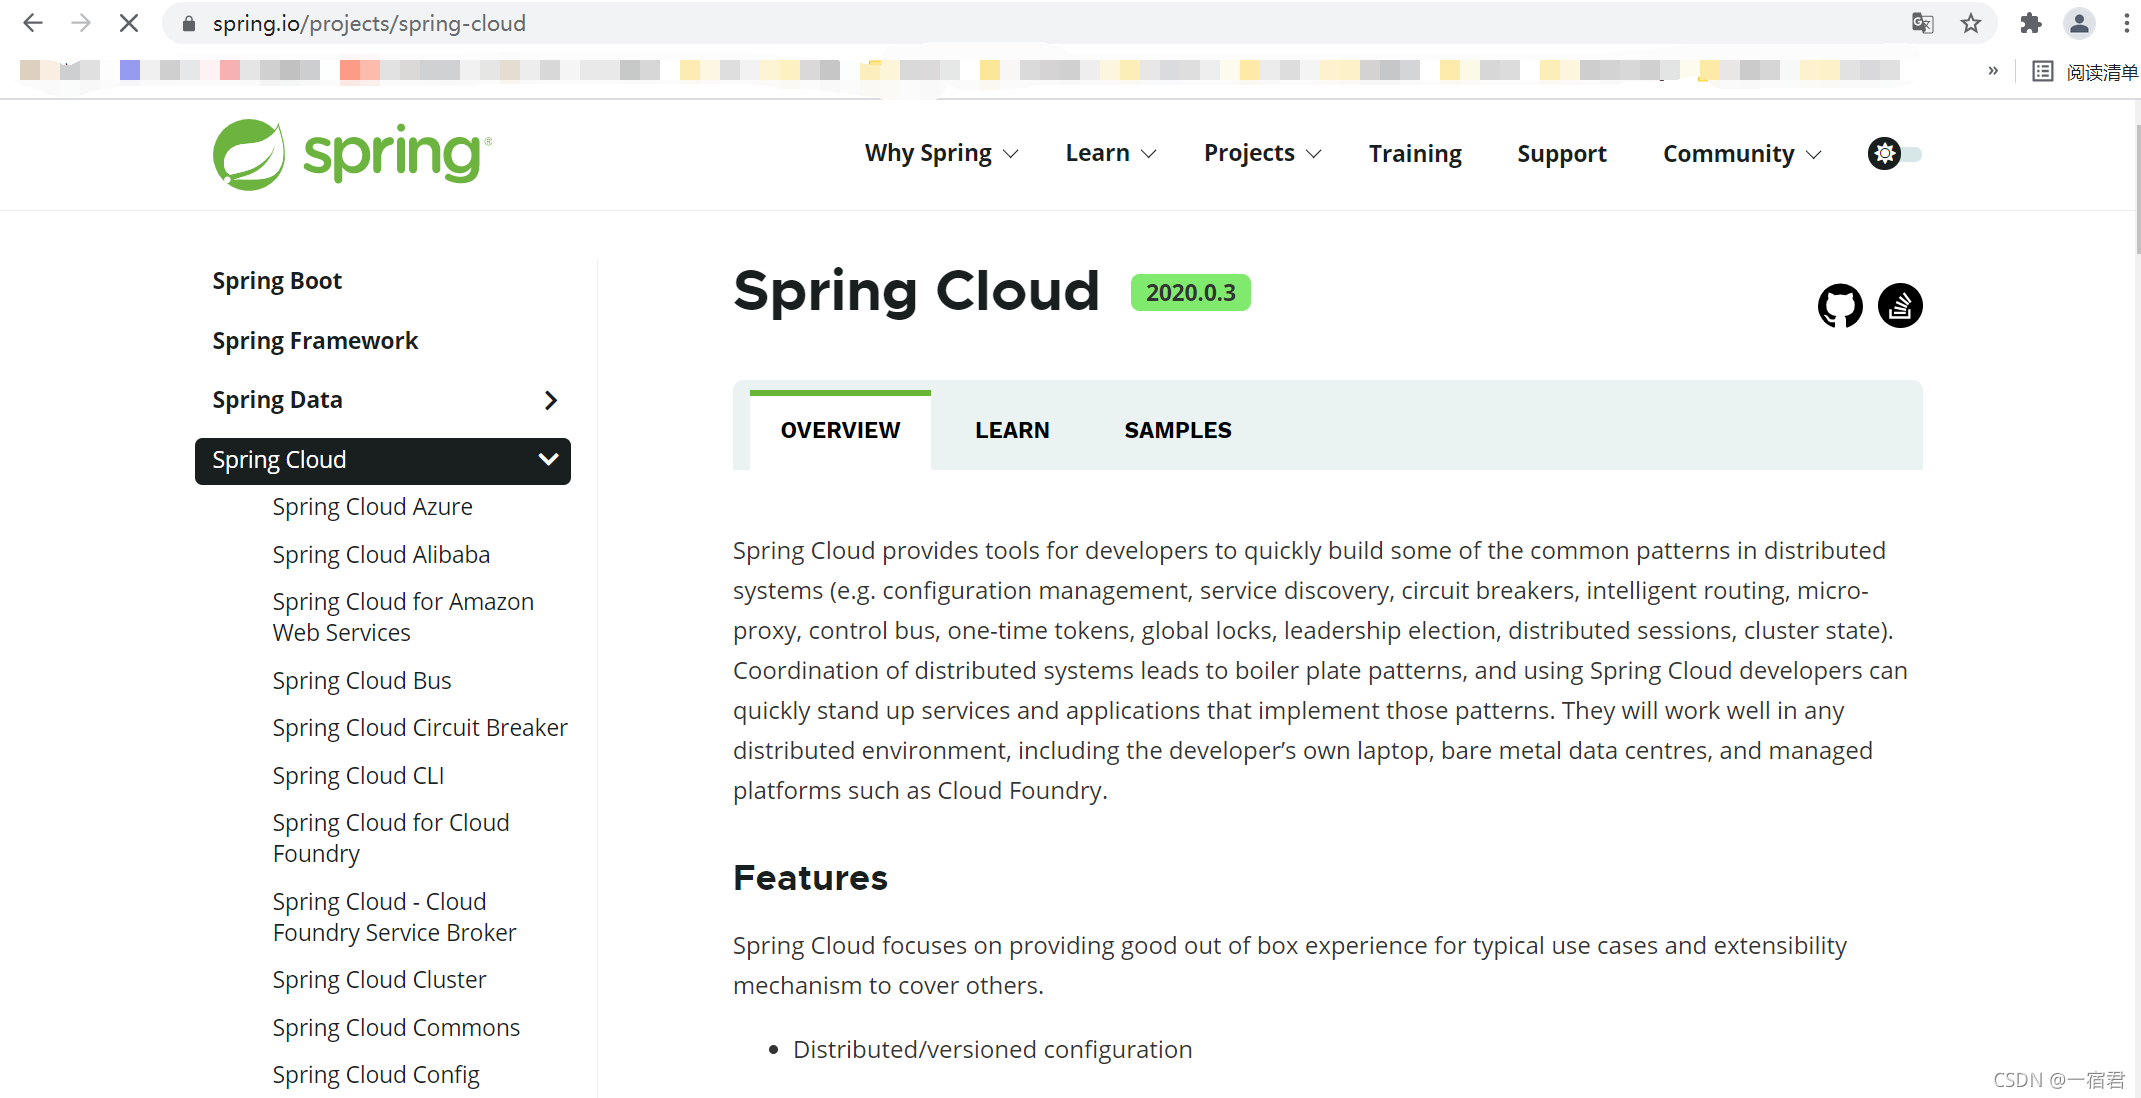Image resolution: width=2141 pixels, height=1098 pixels.
Task: Open Spring Boot in the sidebar
Action: 277,281
